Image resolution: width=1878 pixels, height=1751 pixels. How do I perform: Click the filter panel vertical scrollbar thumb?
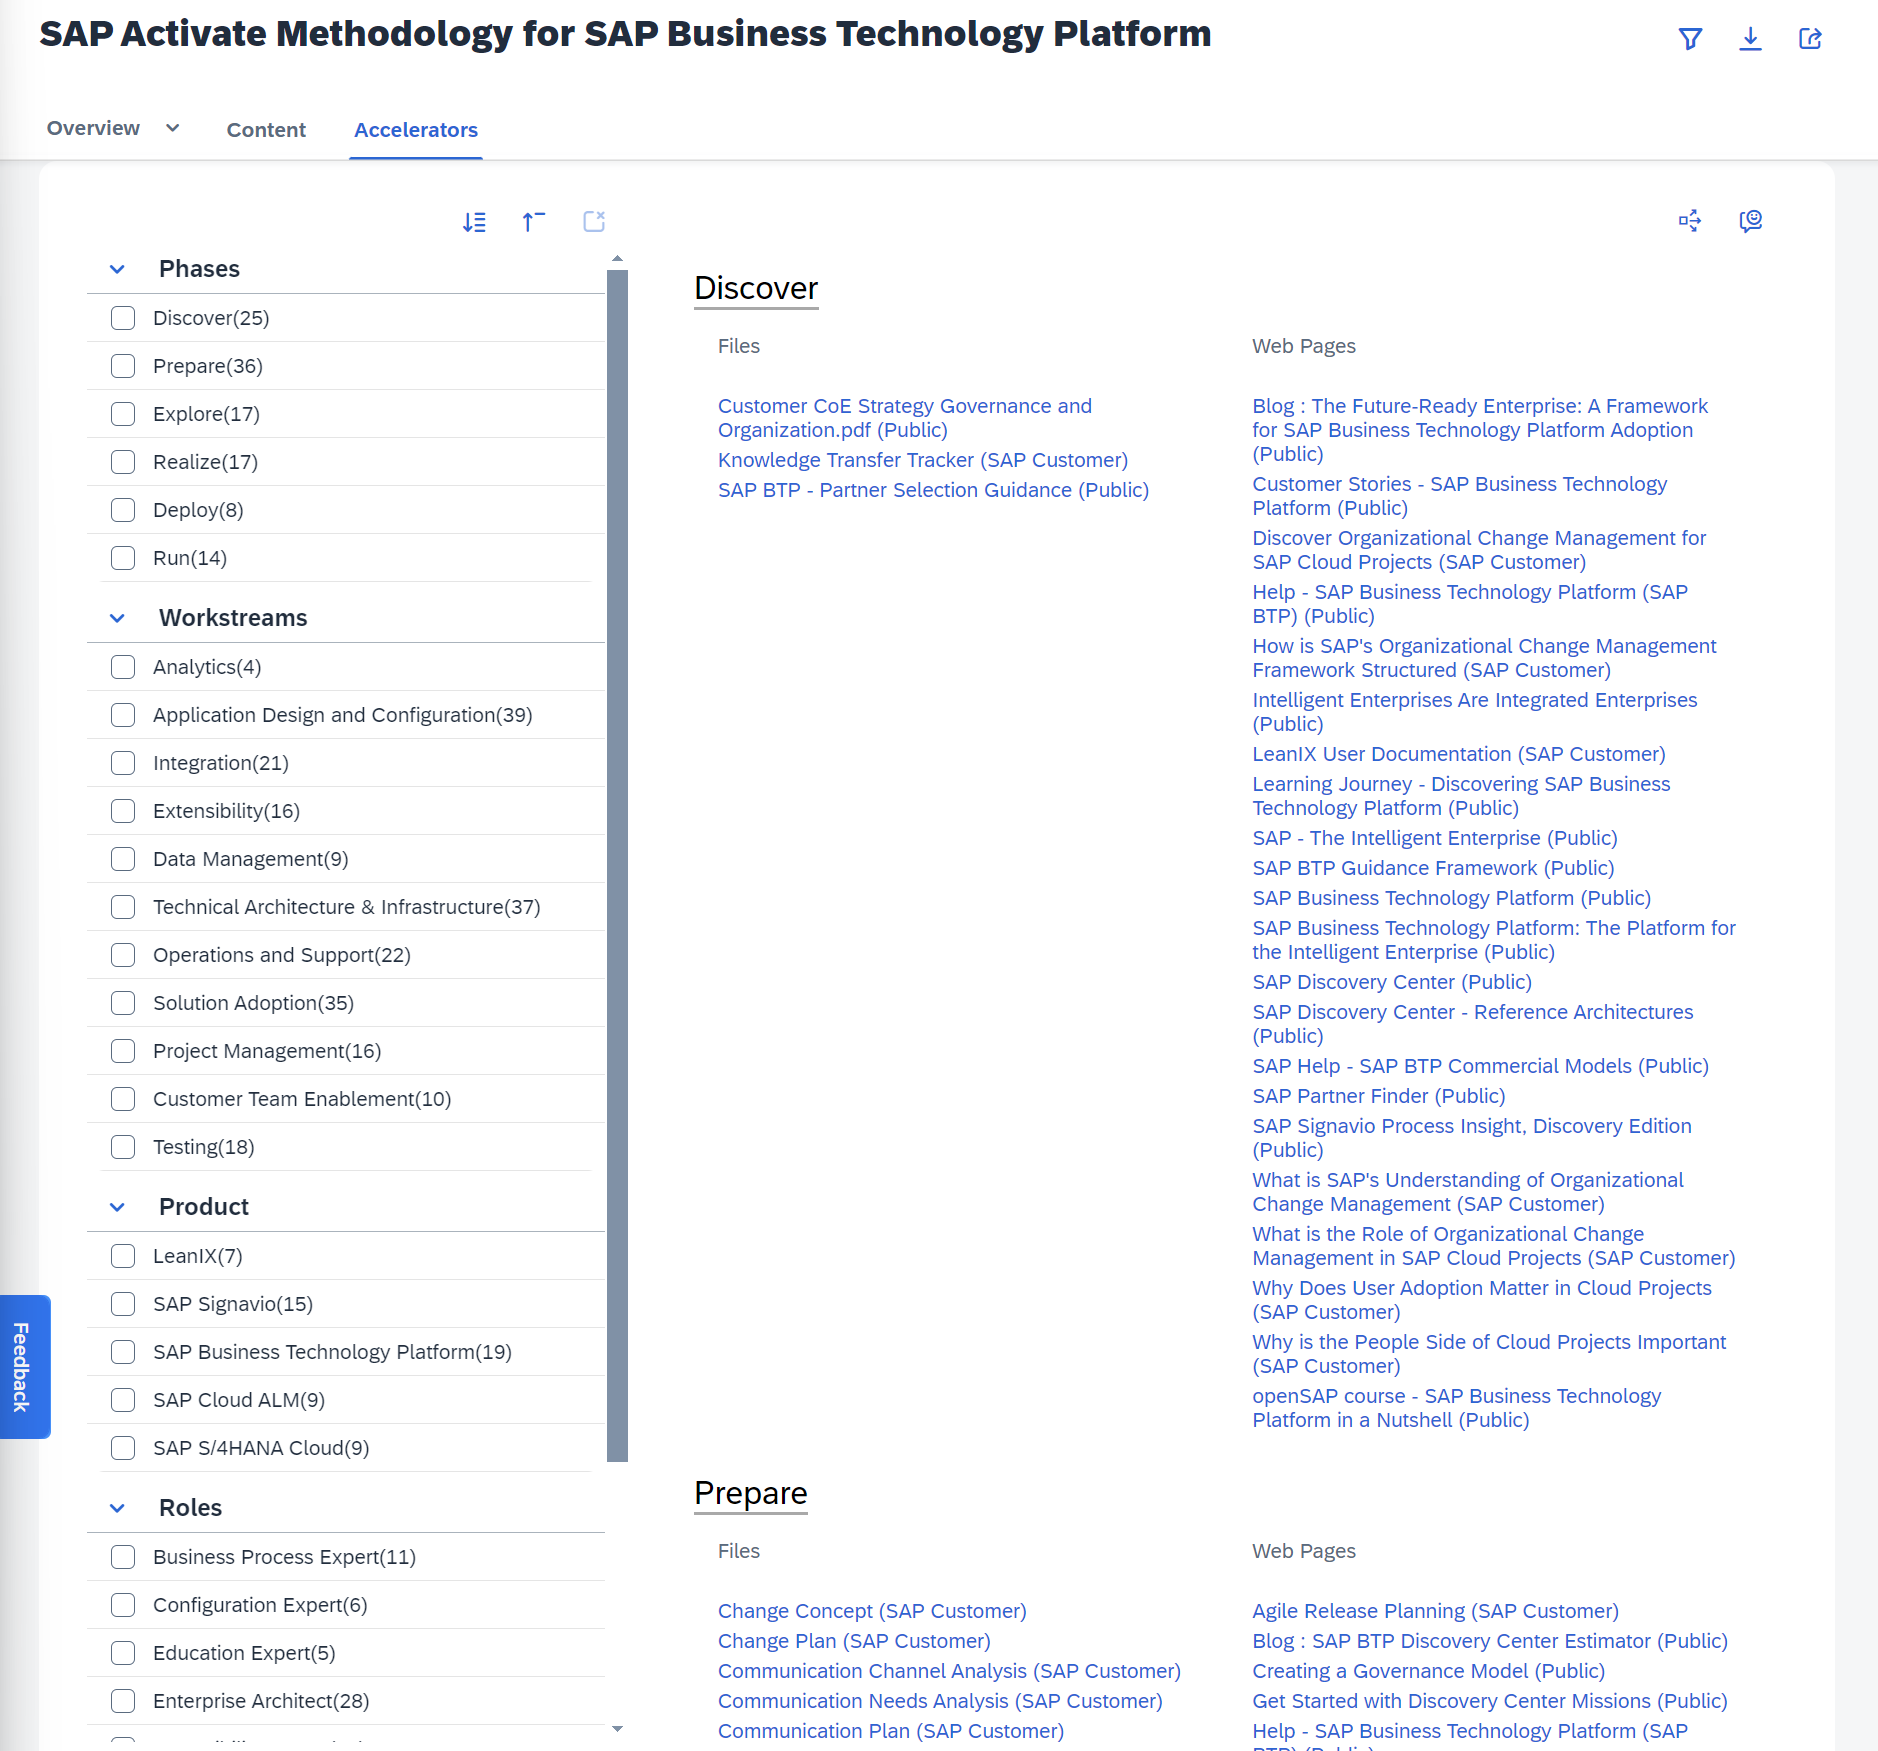click(617, 865)
